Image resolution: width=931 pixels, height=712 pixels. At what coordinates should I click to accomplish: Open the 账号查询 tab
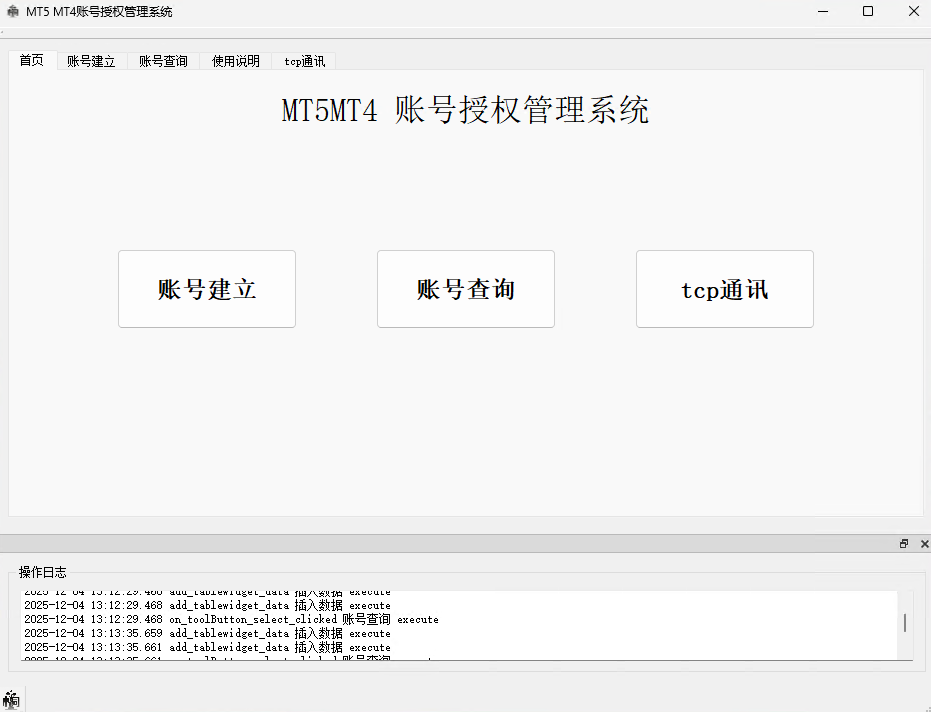click(x=162, y=61)
